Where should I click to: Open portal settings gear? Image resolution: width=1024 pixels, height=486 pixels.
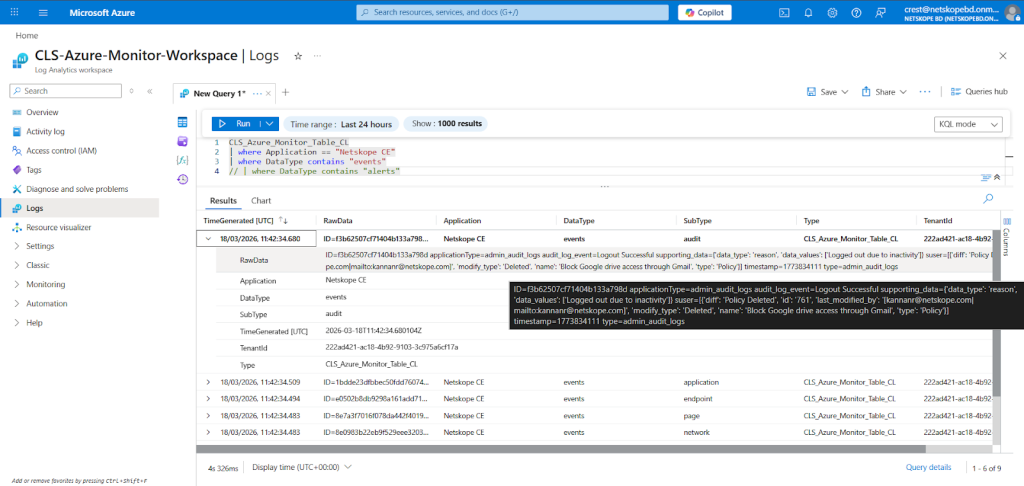coord(832,12)
